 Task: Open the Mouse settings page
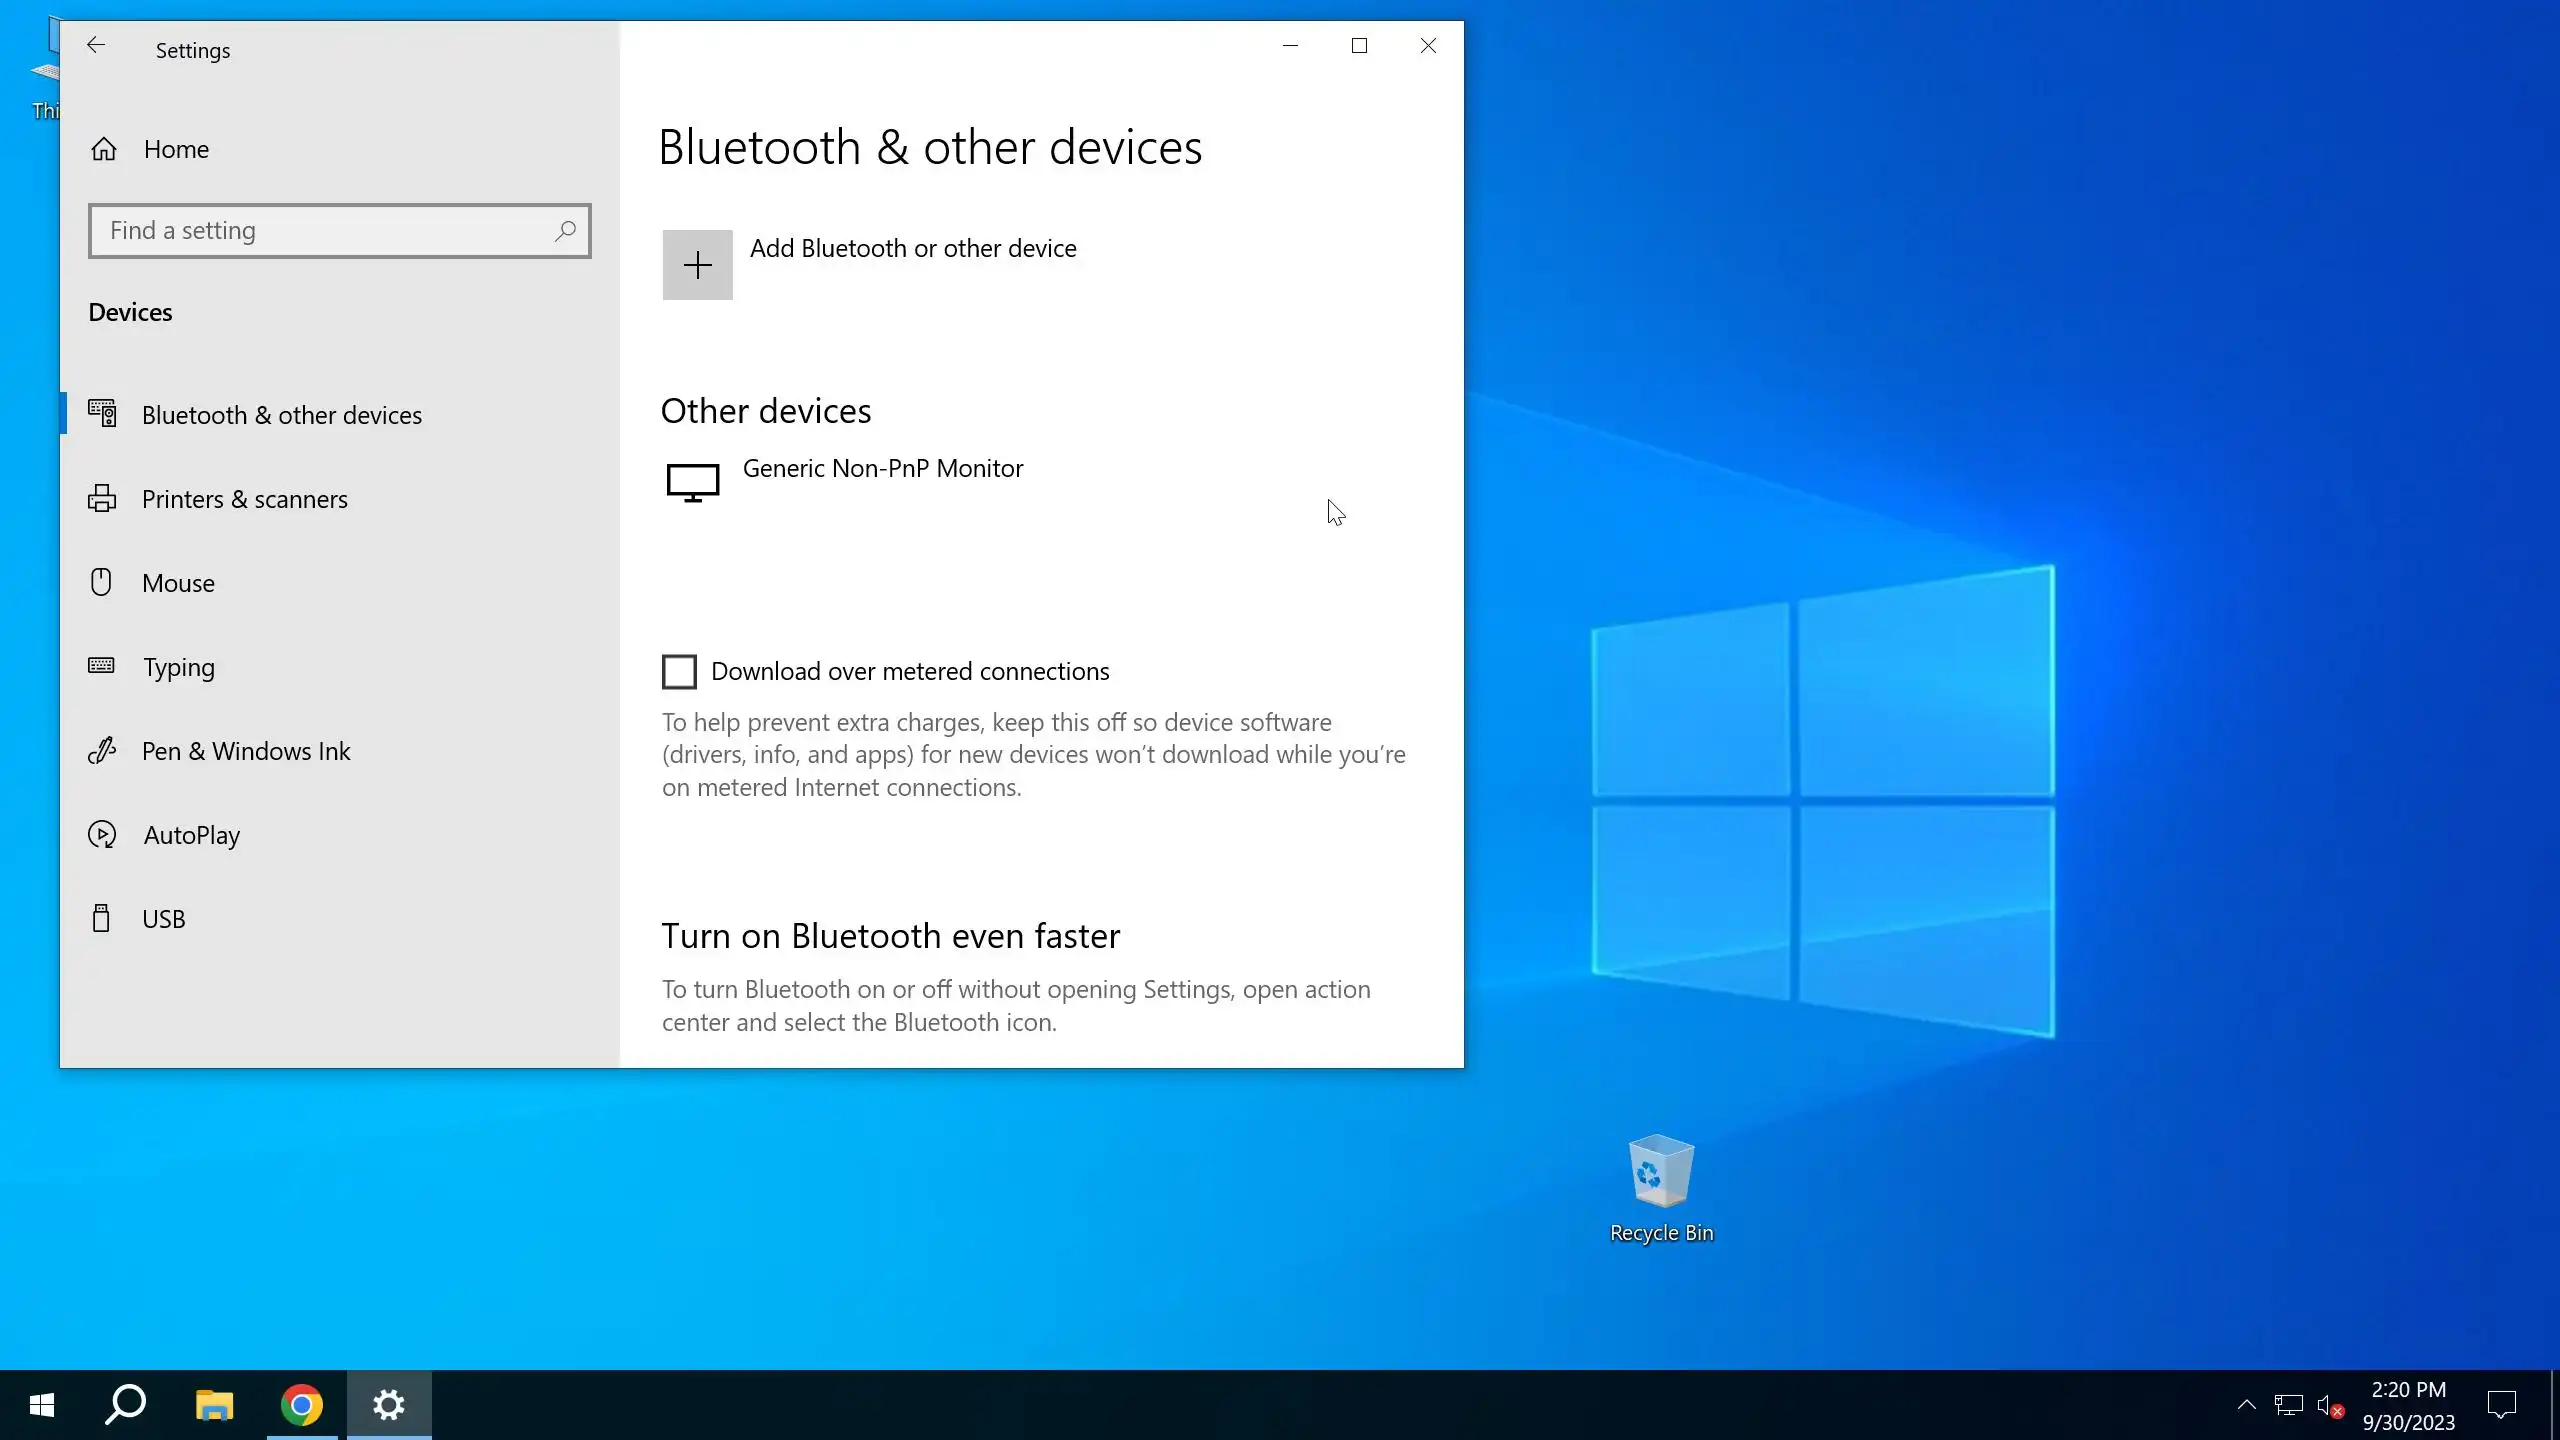tap(178, 583)
